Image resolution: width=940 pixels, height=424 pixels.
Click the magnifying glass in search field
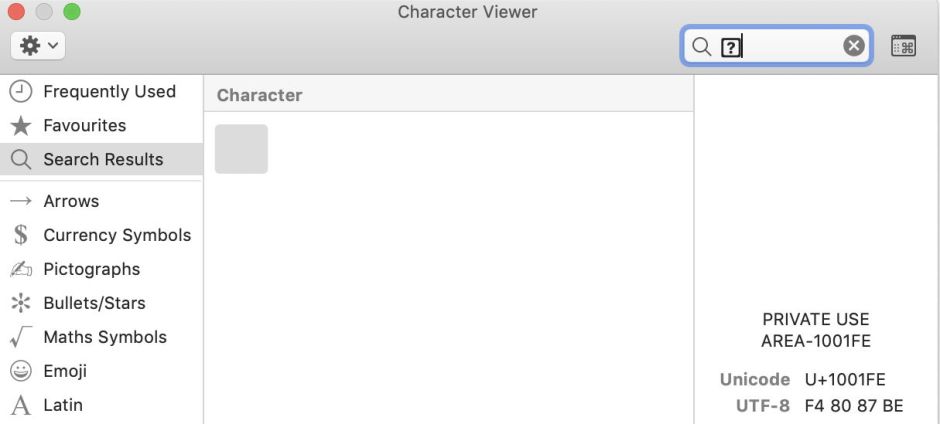[701, 46]
